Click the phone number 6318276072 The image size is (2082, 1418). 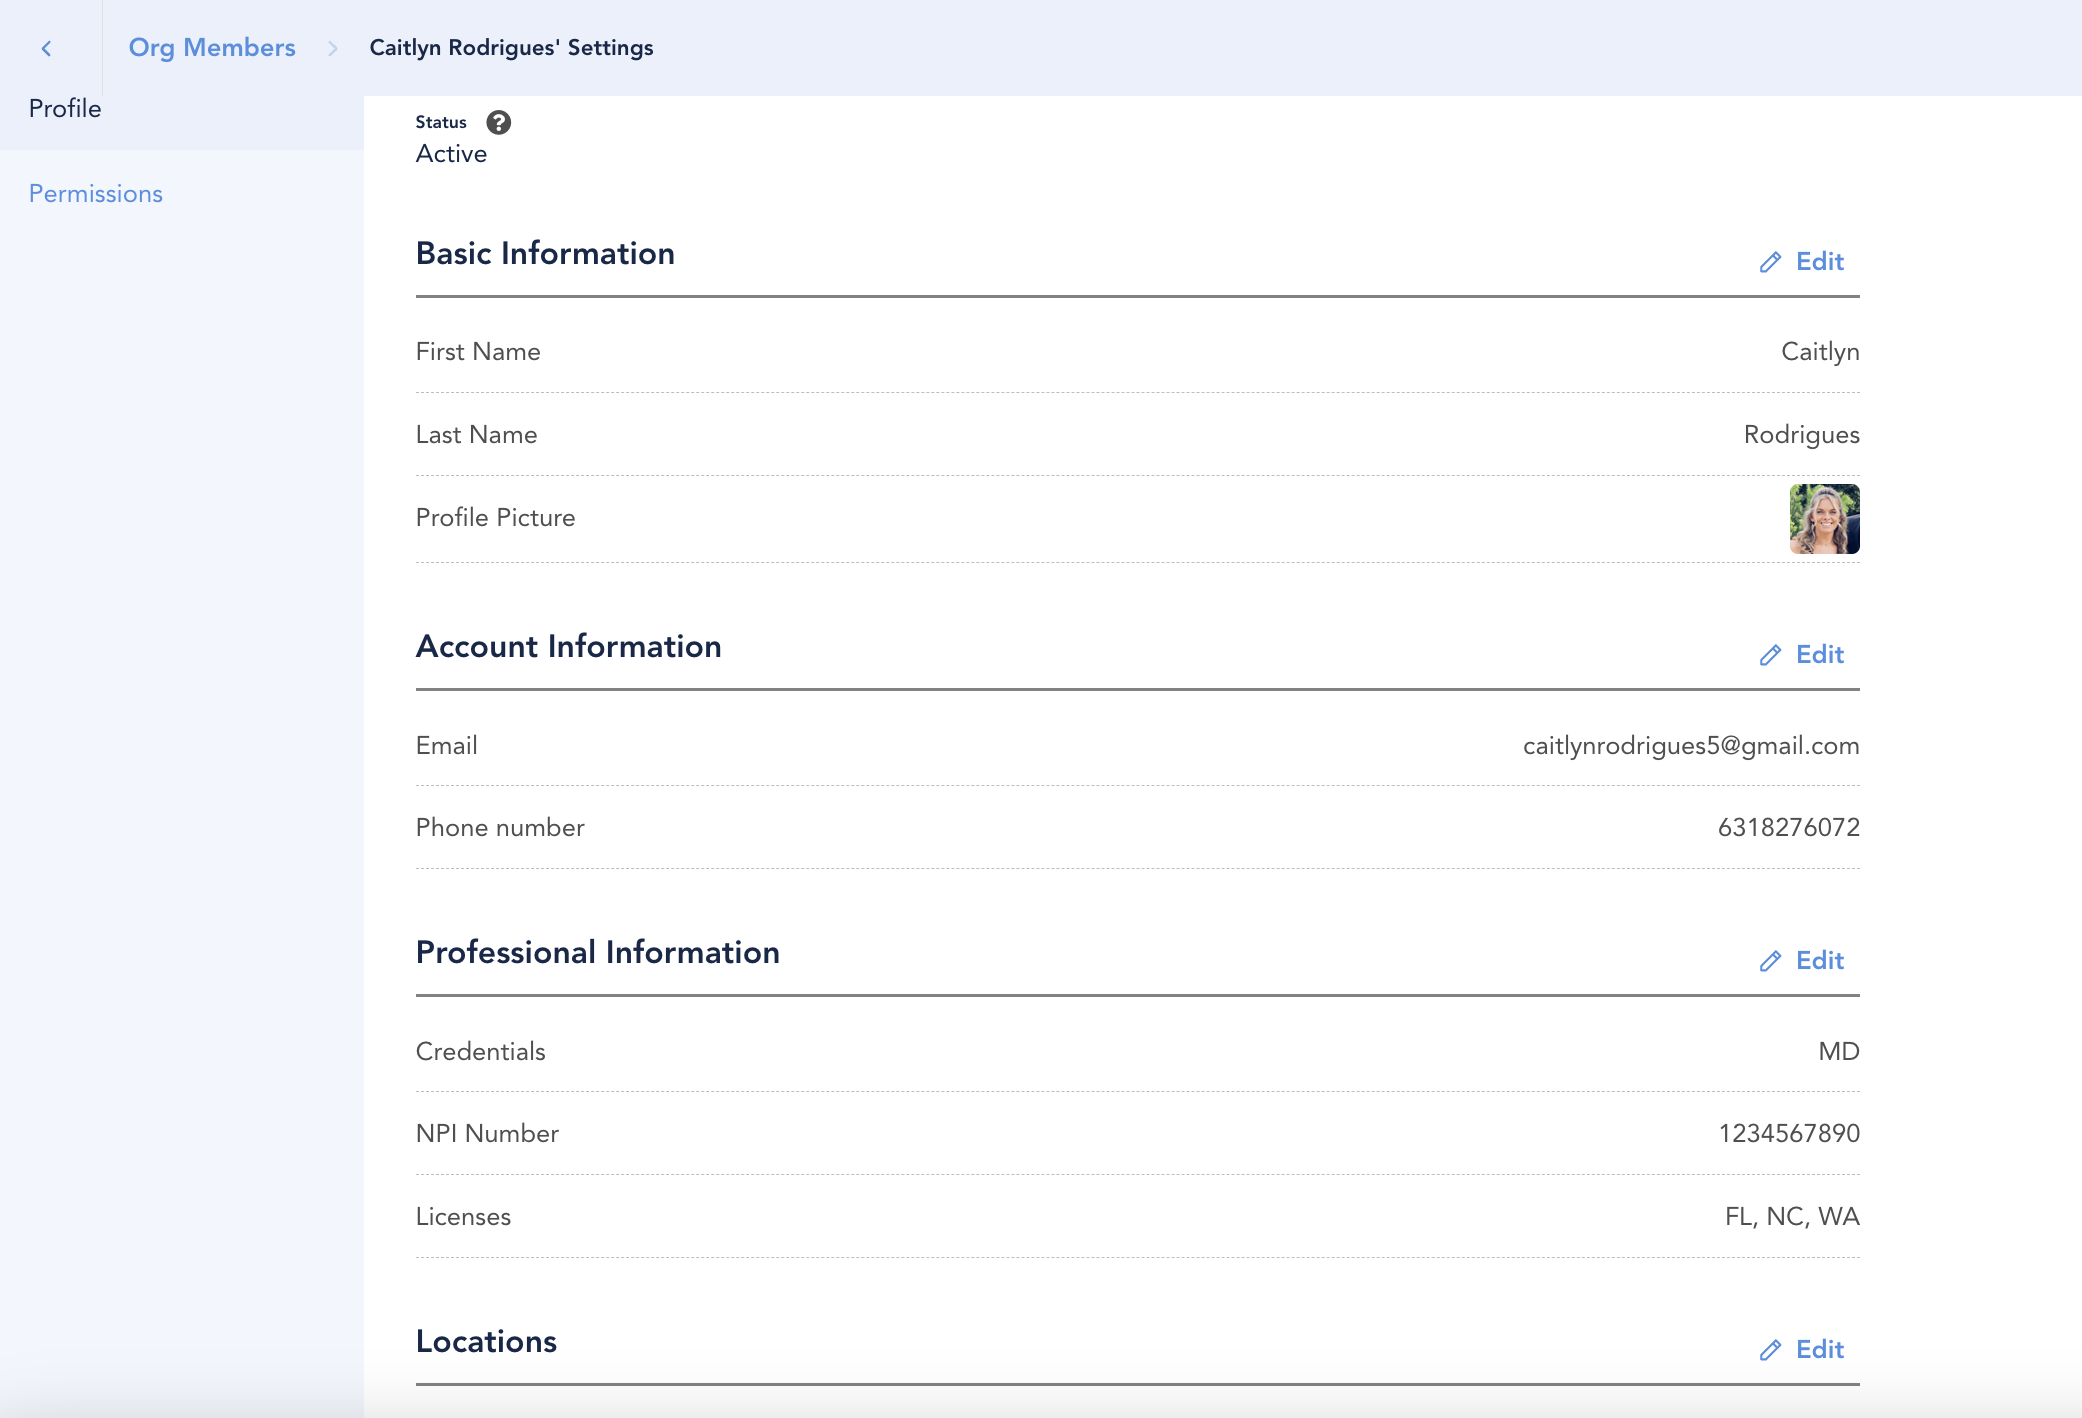[x=1788, y=828]
